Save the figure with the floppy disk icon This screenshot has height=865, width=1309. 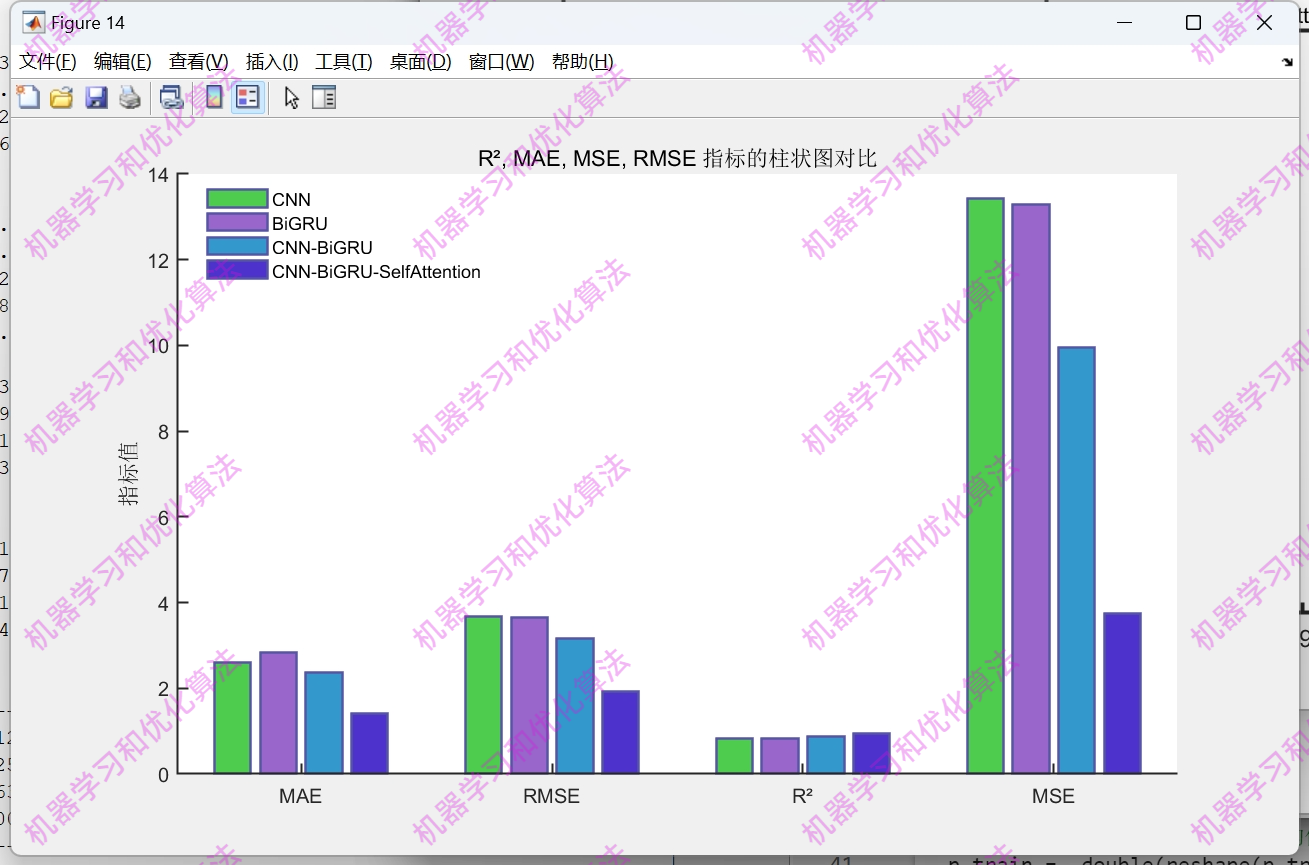[x=96, y=97]
